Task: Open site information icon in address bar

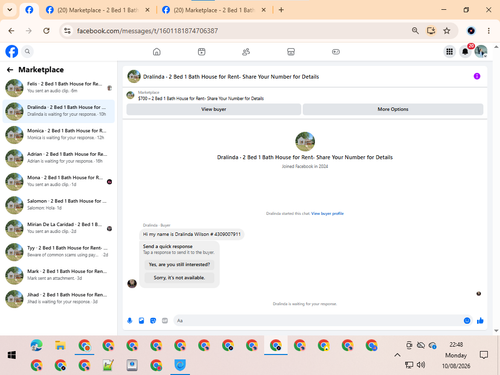Action: 67,31
